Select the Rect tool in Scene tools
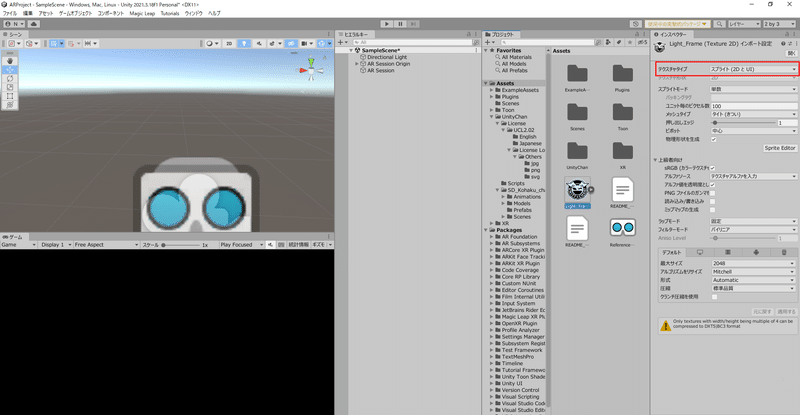Screen dimensions: 800x415 click(10, 95)
